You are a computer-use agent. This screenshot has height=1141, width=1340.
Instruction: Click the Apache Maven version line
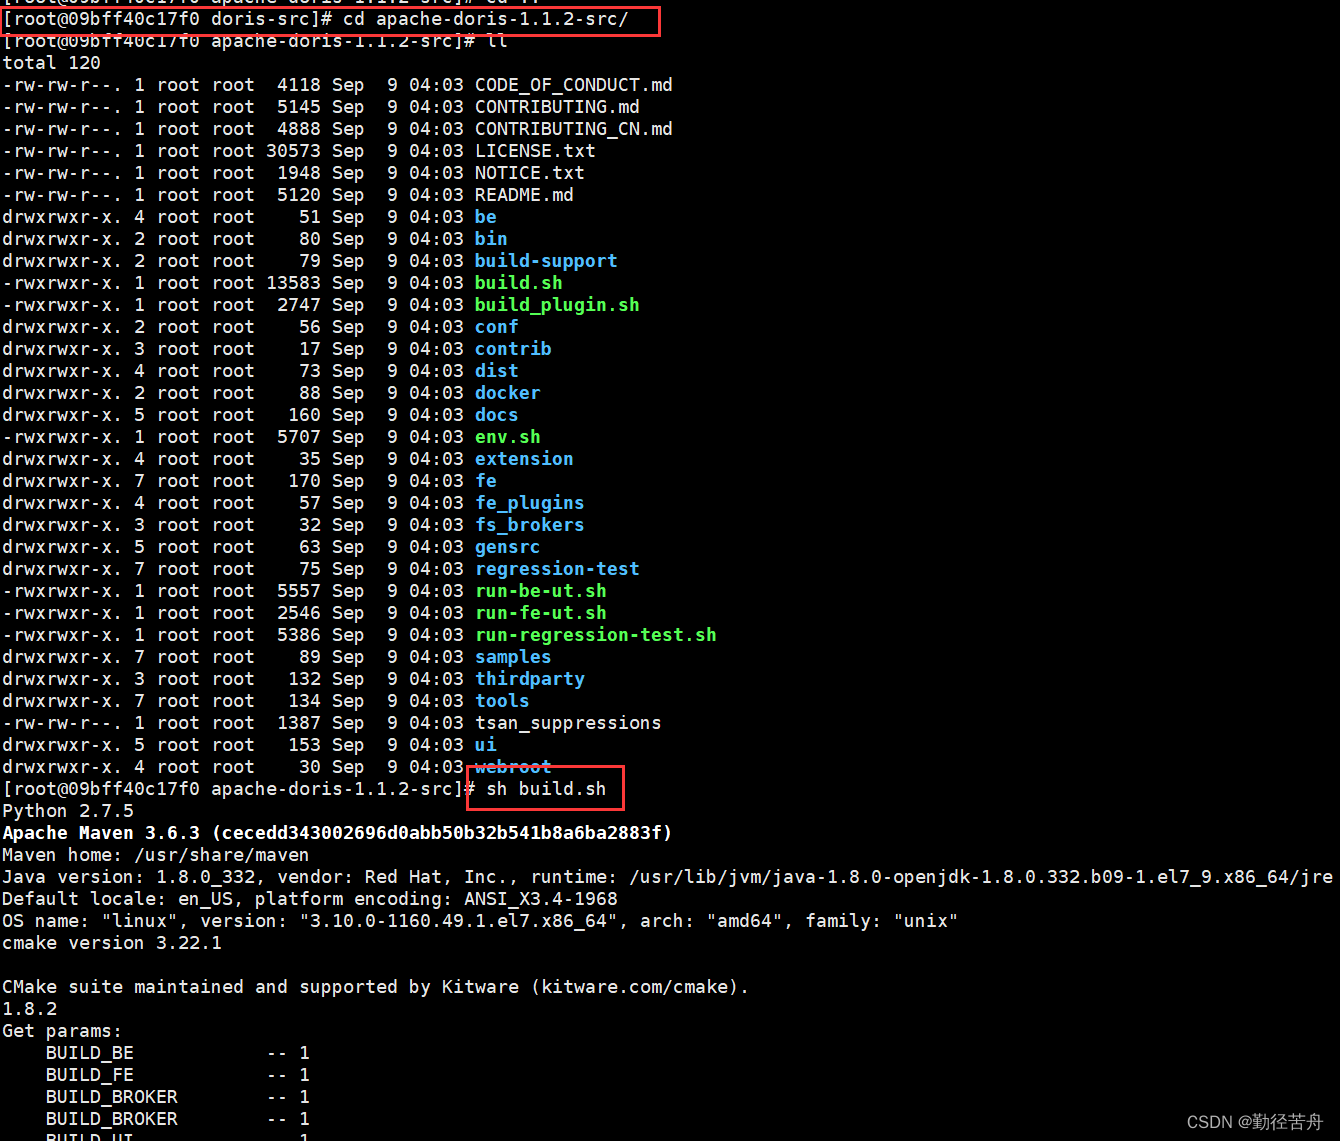[x=336, y=832]
